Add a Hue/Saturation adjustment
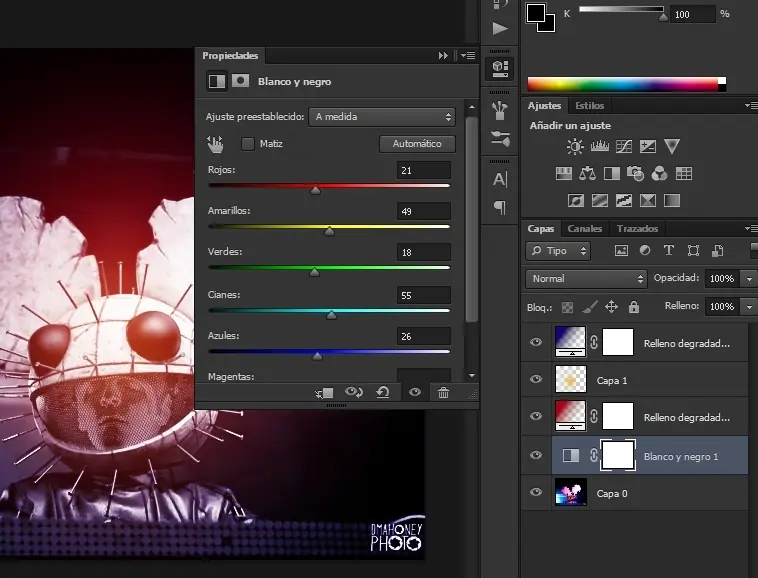This screenshot has height=578, width=758. tap(564, 173)
